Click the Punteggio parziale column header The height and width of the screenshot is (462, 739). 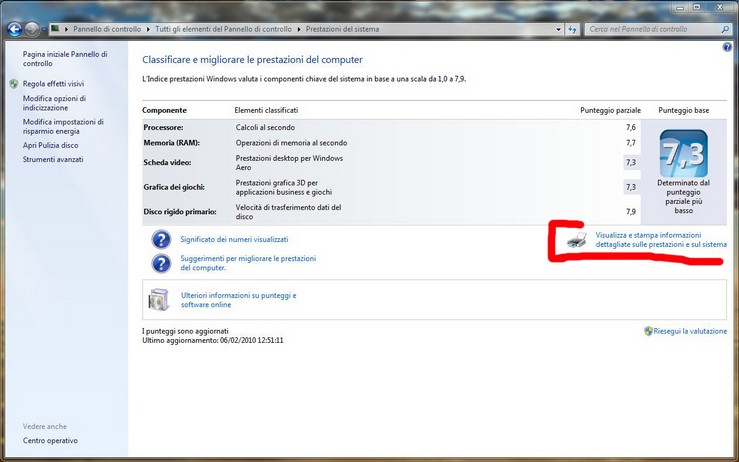(610, 110)
